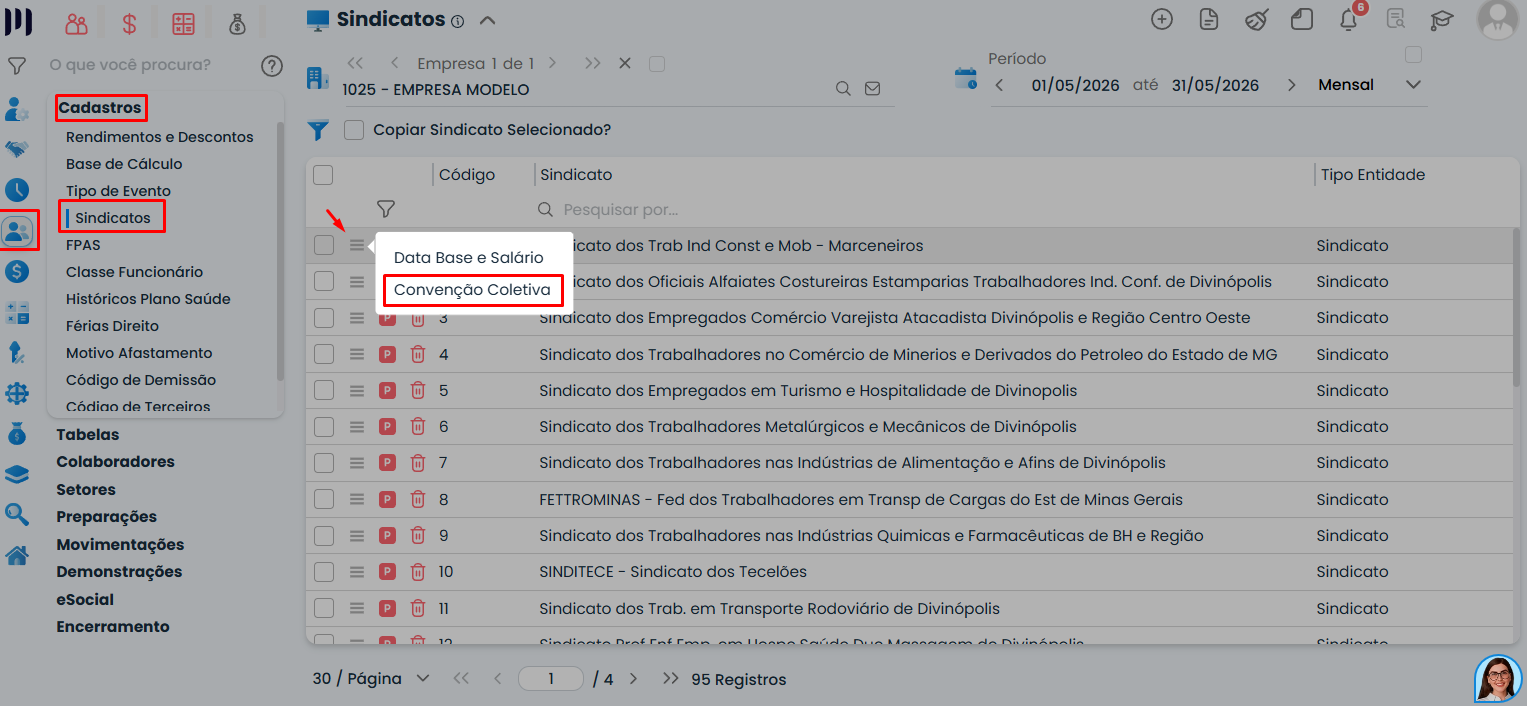Image resolution: width=1527 pixels, height=706 pixels.
Task: Open Motivo Afastamento menu item
Action: click(139, 353)
